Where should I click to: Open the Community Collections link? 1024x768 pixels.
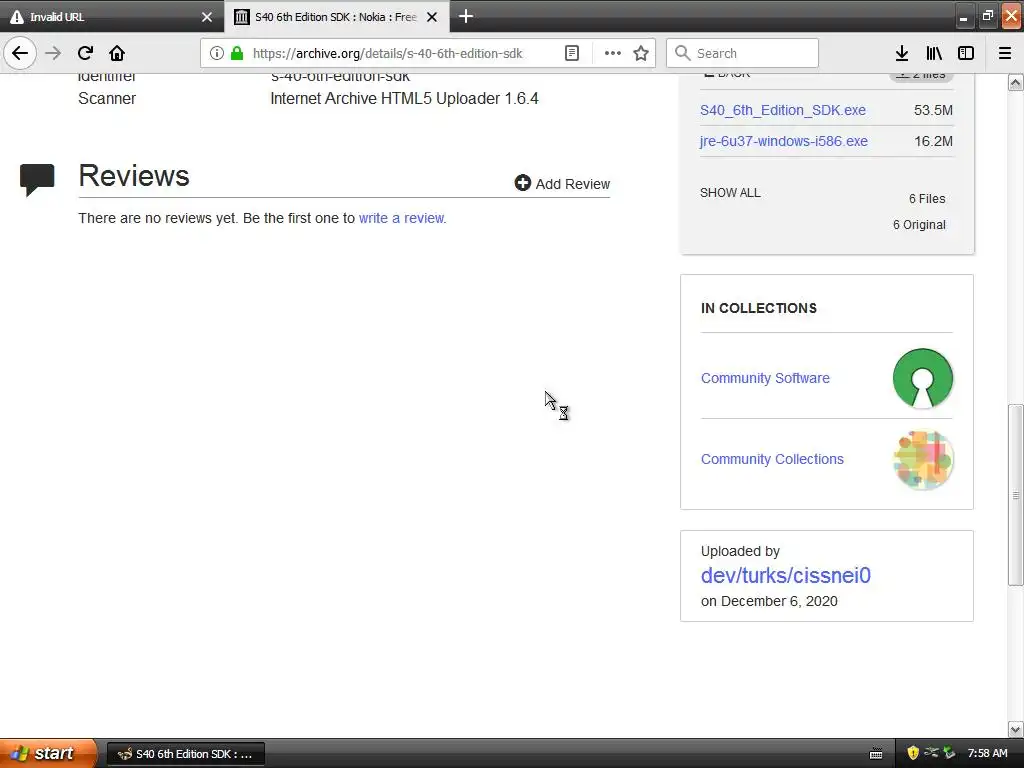click(x=772, y=459)
